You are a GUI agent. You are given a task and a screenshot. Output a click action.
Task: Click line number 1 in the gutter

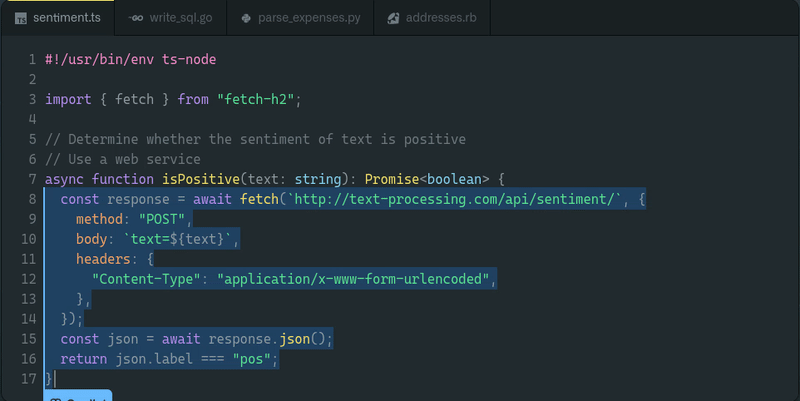pos(32,59)
